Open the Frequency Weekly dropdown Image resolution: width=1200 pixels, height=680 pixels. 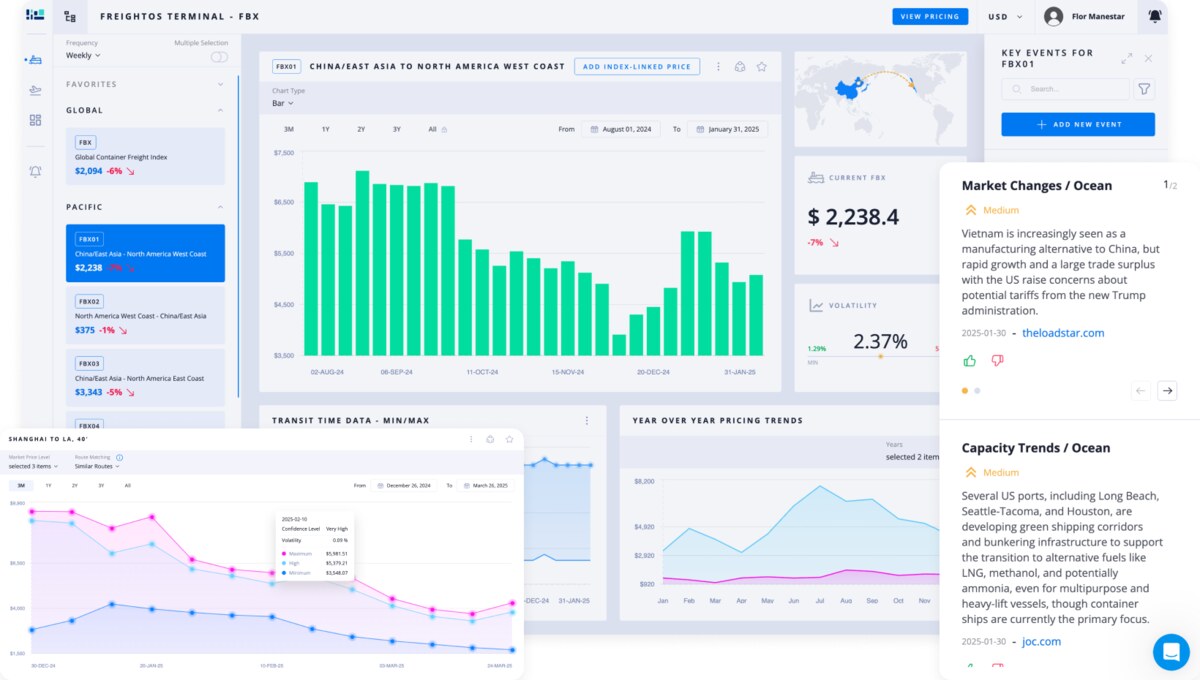tap(84, 56)
